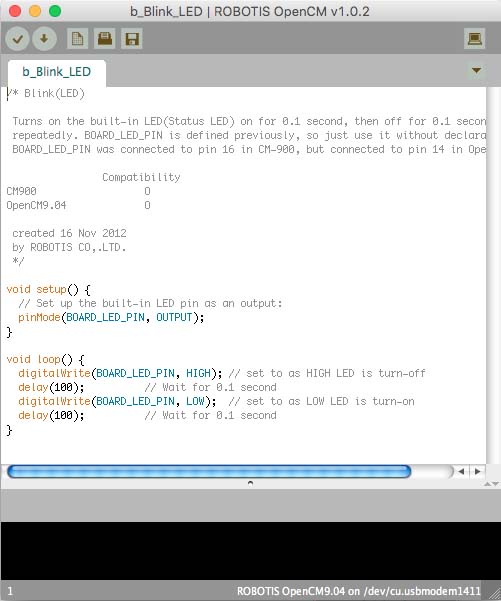Click the "created 16 Nov 2012" line

coord(69,233)
